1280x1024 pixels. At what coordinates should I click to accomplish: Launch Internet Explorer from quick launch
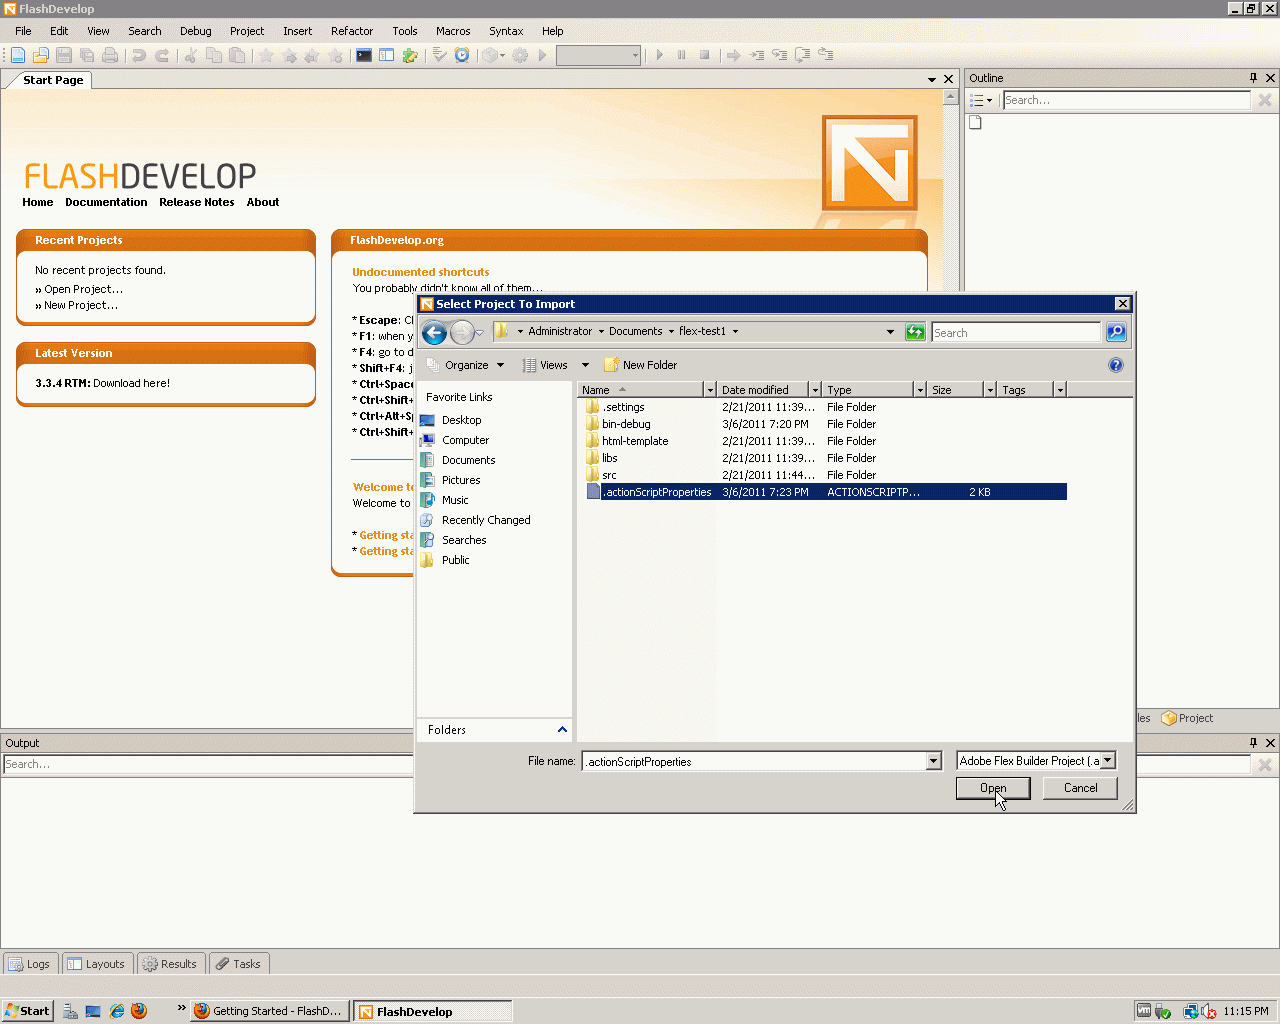coord(116,1011)
